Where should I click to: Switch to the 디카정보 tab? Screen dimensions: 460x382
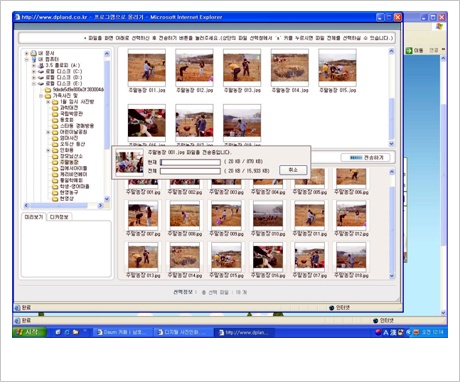coord(59,217)
